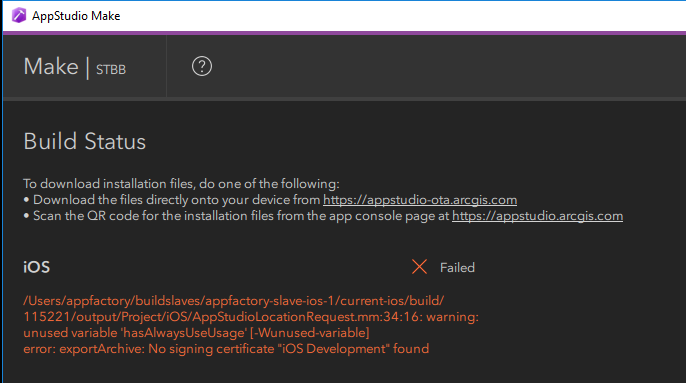The image size is (686, 383).
Task: Click the iOS platform heading
Action: click(x=37, y=267)
